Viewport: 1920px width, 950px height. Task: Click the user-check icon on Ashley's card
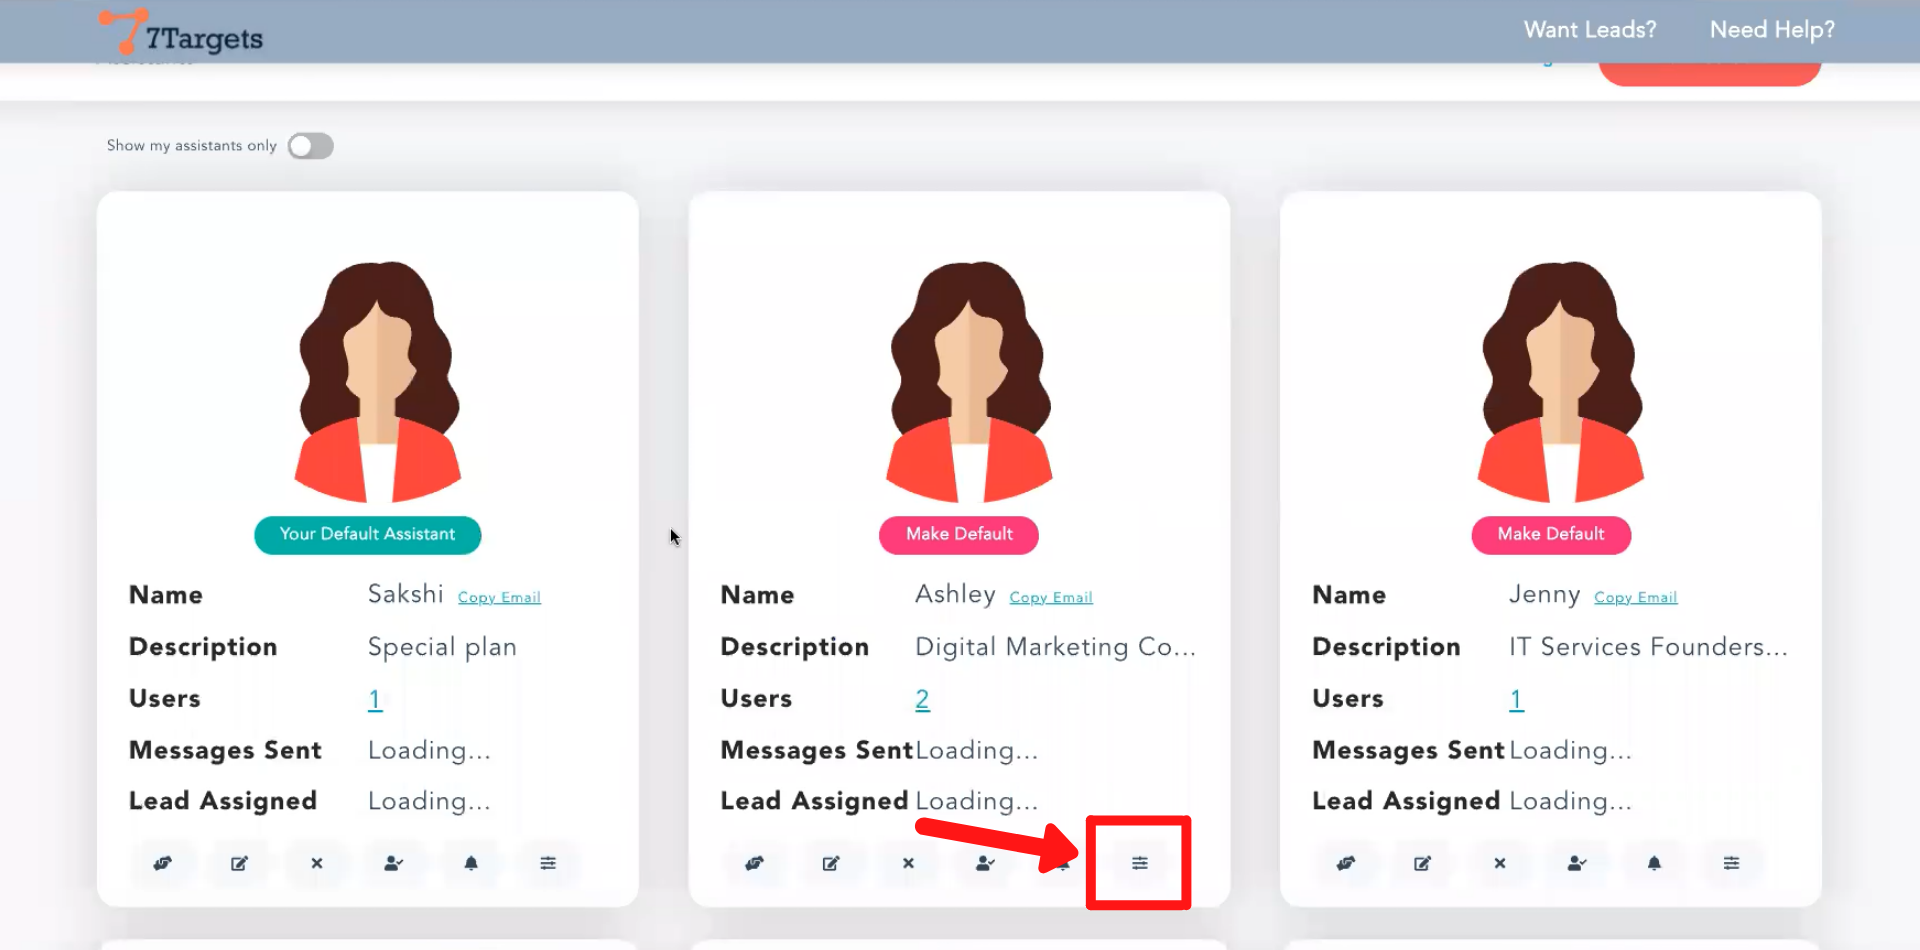tap(985, 863)
